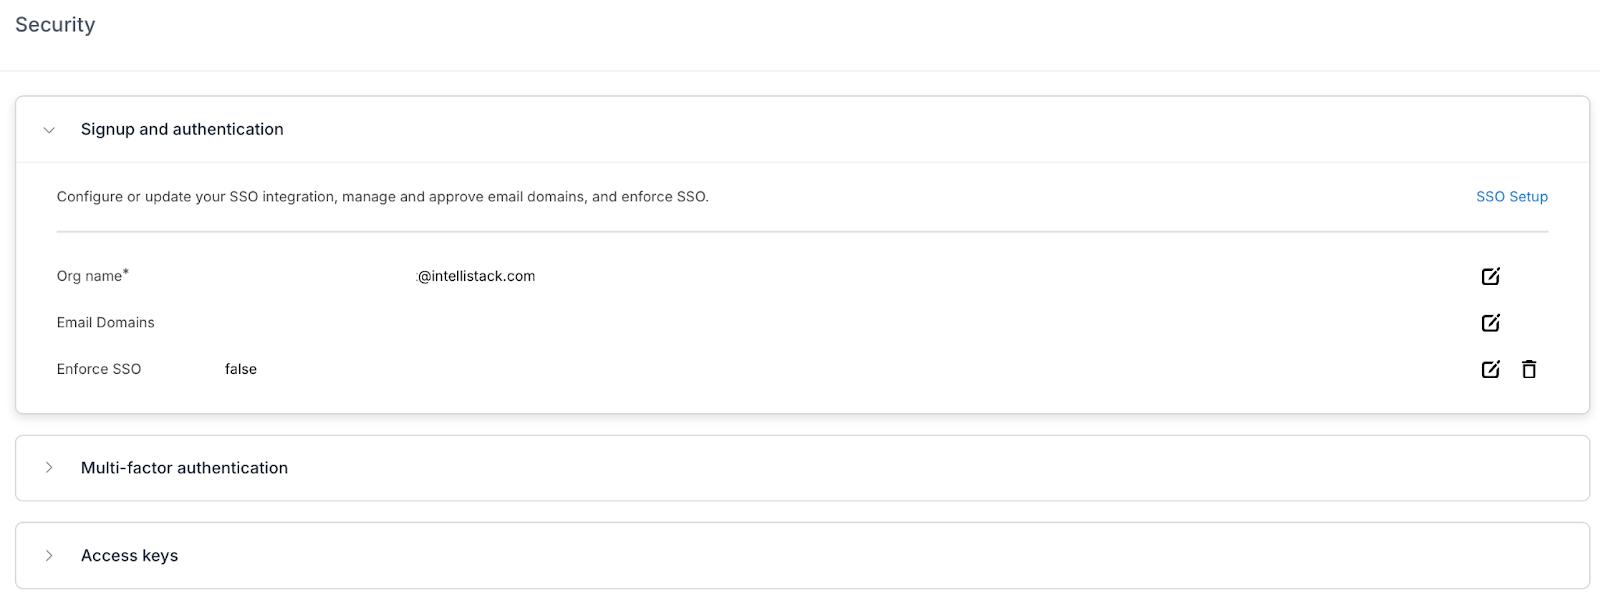Click the Org name label

[x=89, y=276]
